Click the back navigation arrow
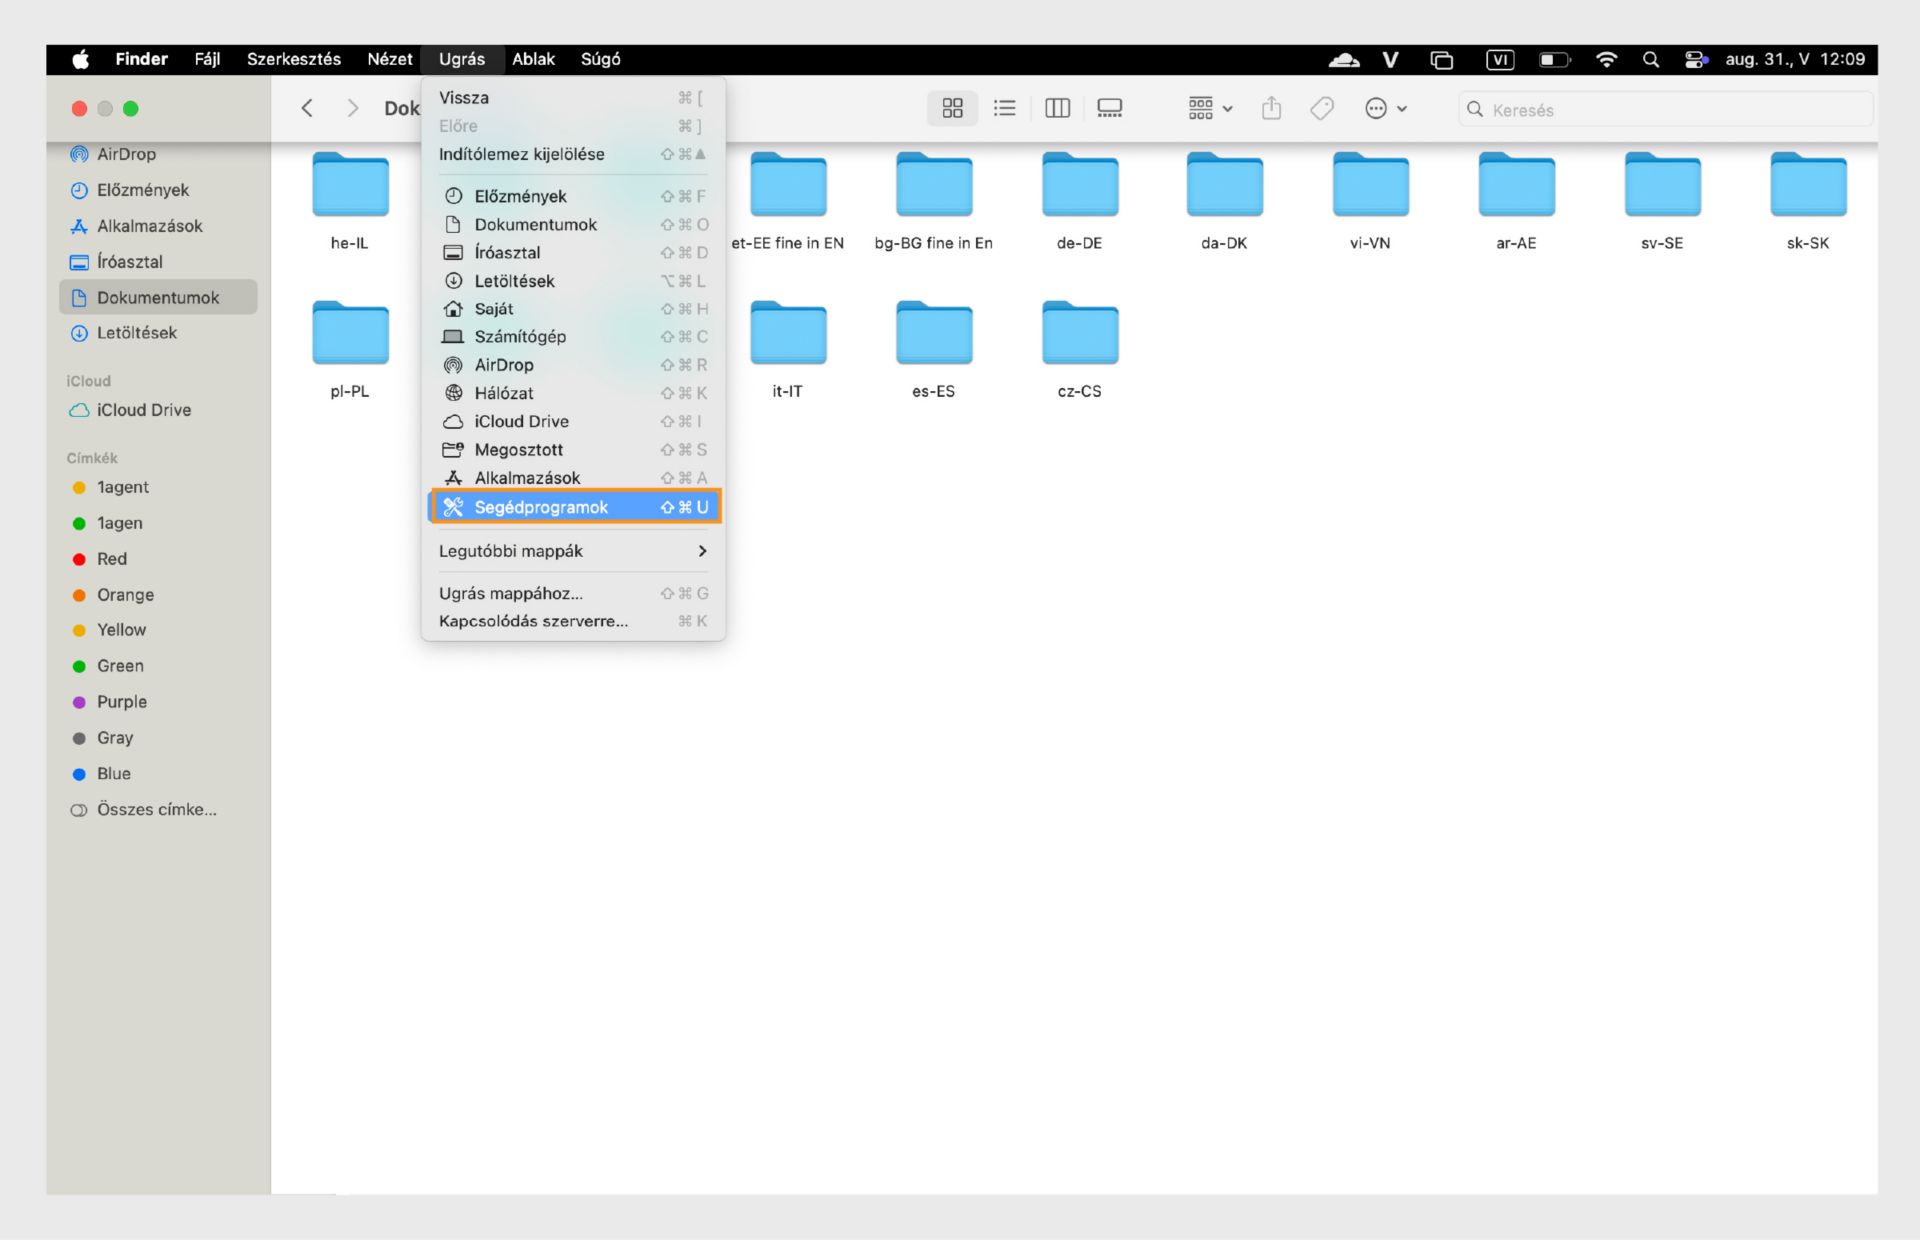This screenshot has height=1240, width=1920. point(307,108)
